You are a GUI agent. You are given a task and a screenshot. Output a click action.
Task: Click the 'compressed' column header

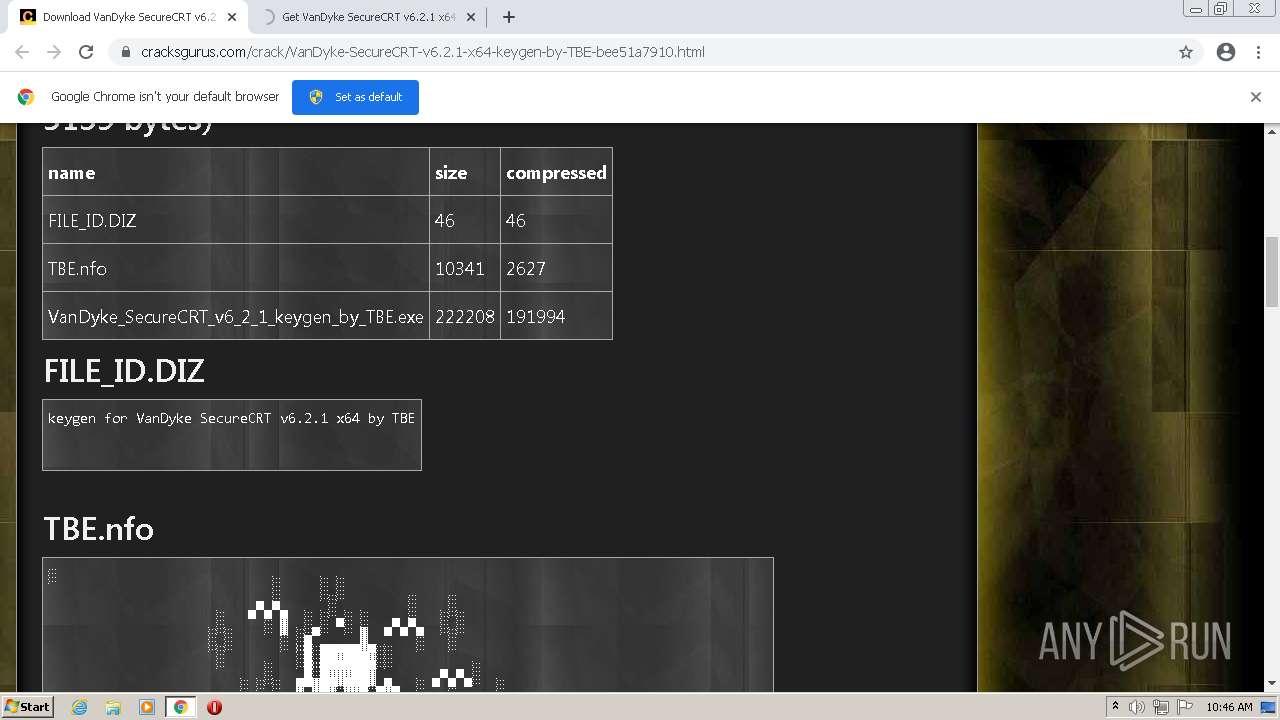click(556, 172)
